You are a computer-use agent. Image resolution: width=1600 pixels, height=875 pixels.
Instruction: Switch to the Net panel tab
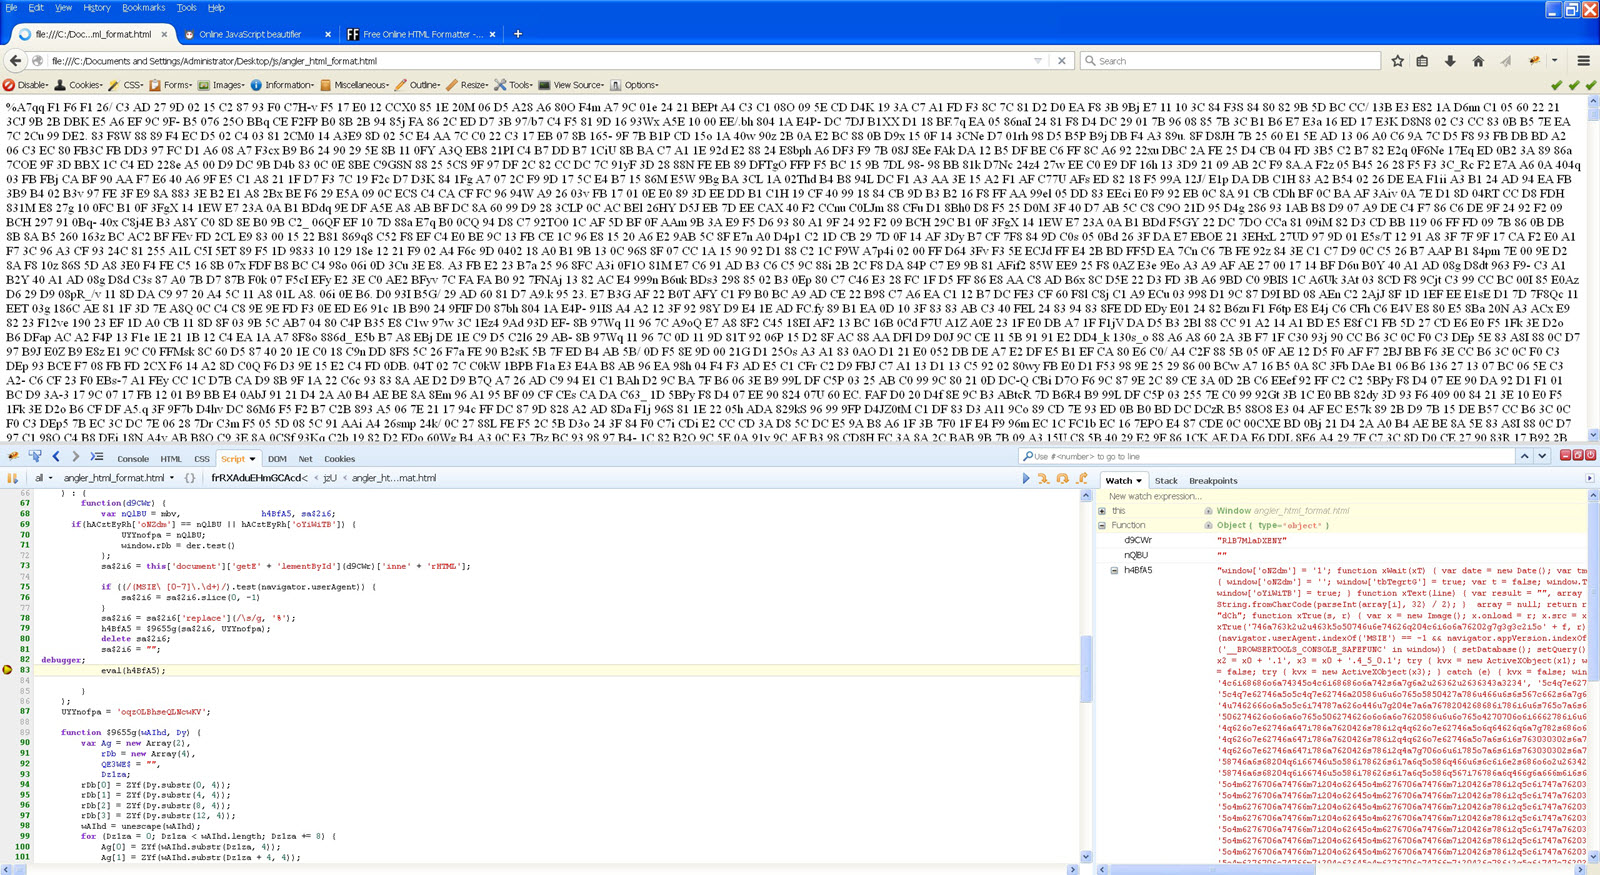click(305, 459)
